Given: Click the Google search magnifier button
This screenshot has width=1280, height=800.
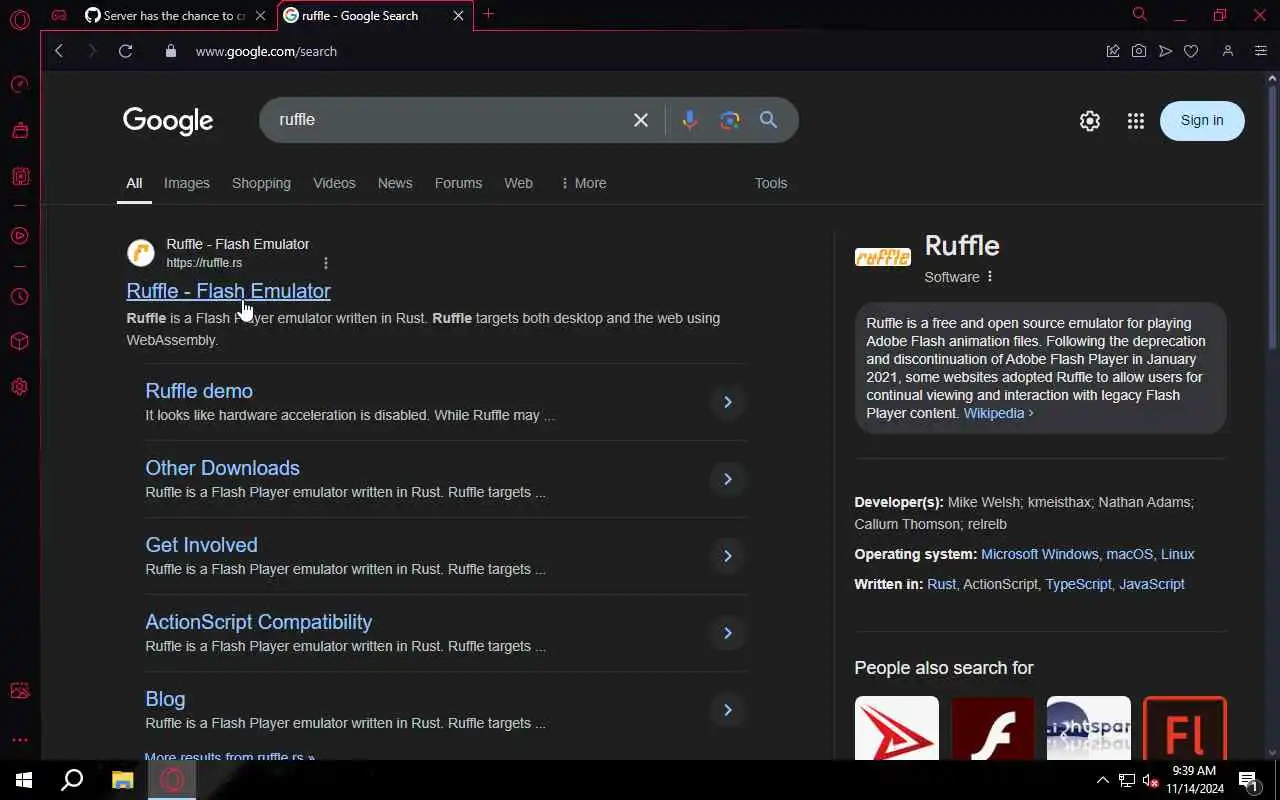Looking at the screenshot, I should (768, 120).
